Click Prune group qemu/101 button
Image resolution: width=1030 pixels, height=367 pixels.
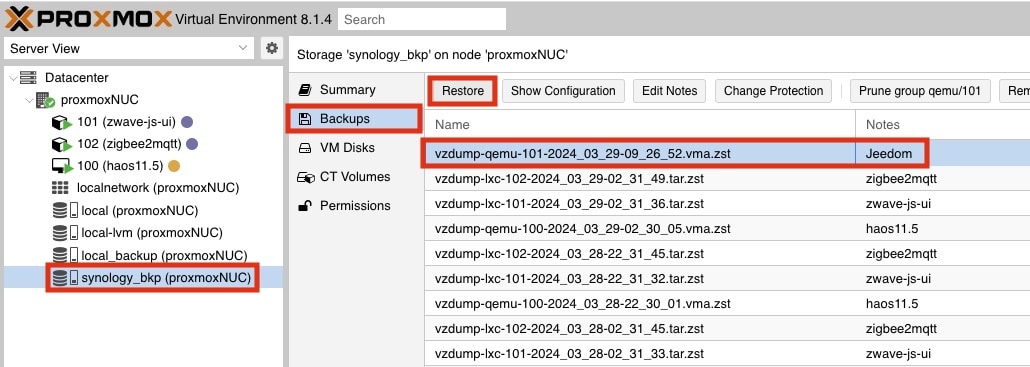pos(920,91)
